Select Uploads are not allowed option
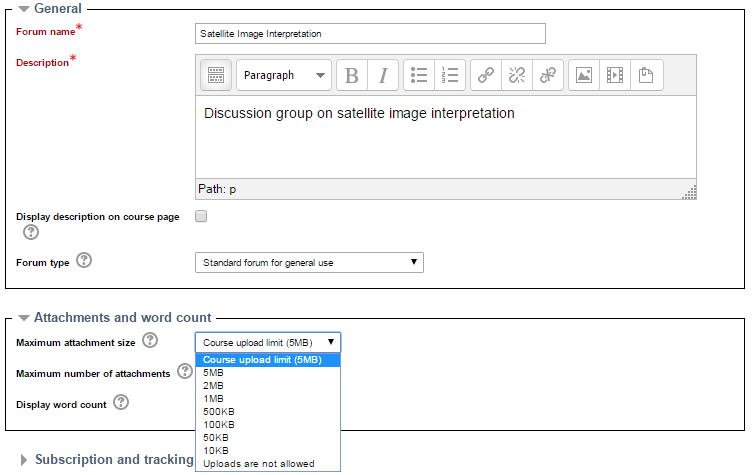This screenshot has height=475, width=753. 268,463
